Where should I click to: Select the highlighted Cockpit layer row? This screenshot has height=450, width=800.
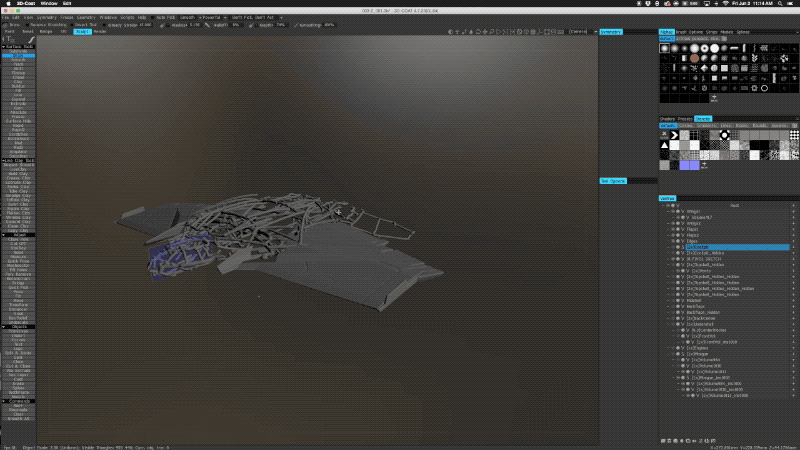(x=737, y=247)
